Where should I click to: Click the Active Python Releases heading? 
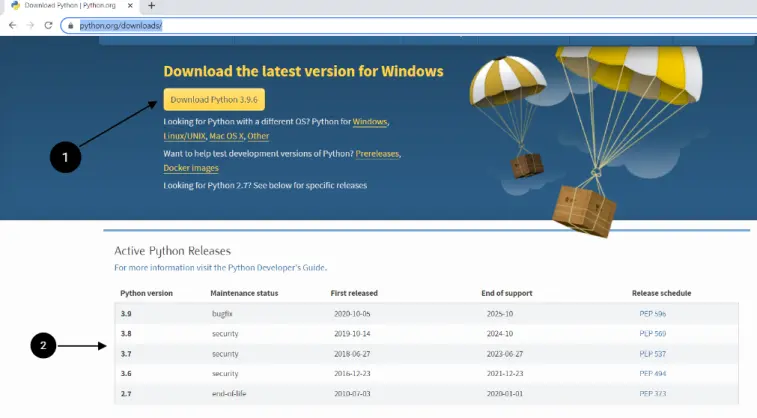172,251
